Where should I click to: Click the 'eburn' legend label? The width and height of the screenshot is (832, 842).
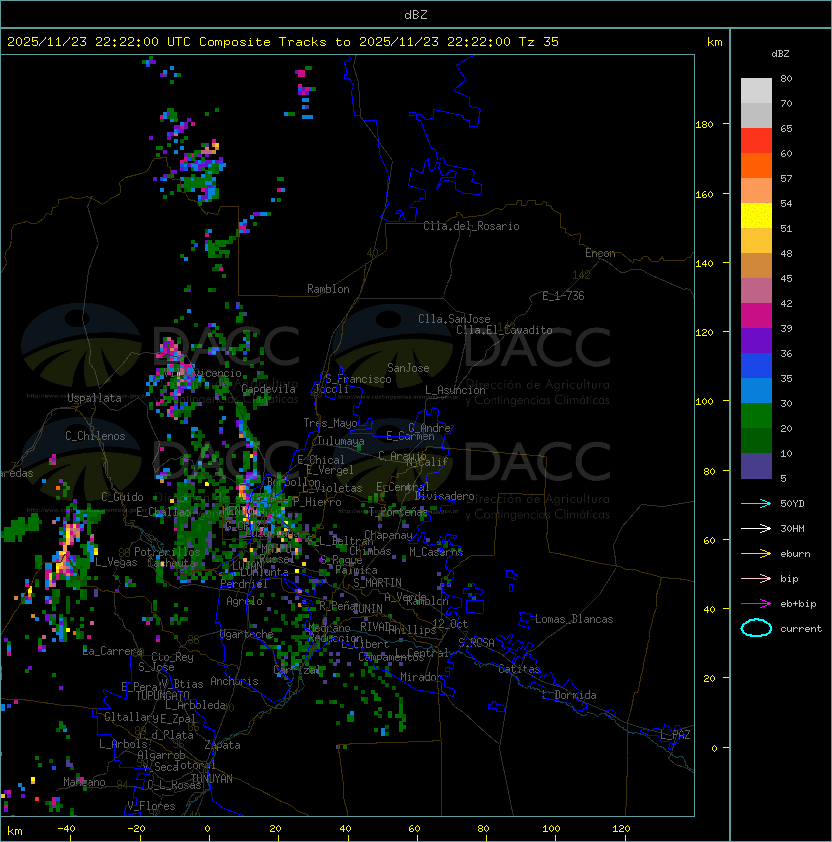[795, 554]
